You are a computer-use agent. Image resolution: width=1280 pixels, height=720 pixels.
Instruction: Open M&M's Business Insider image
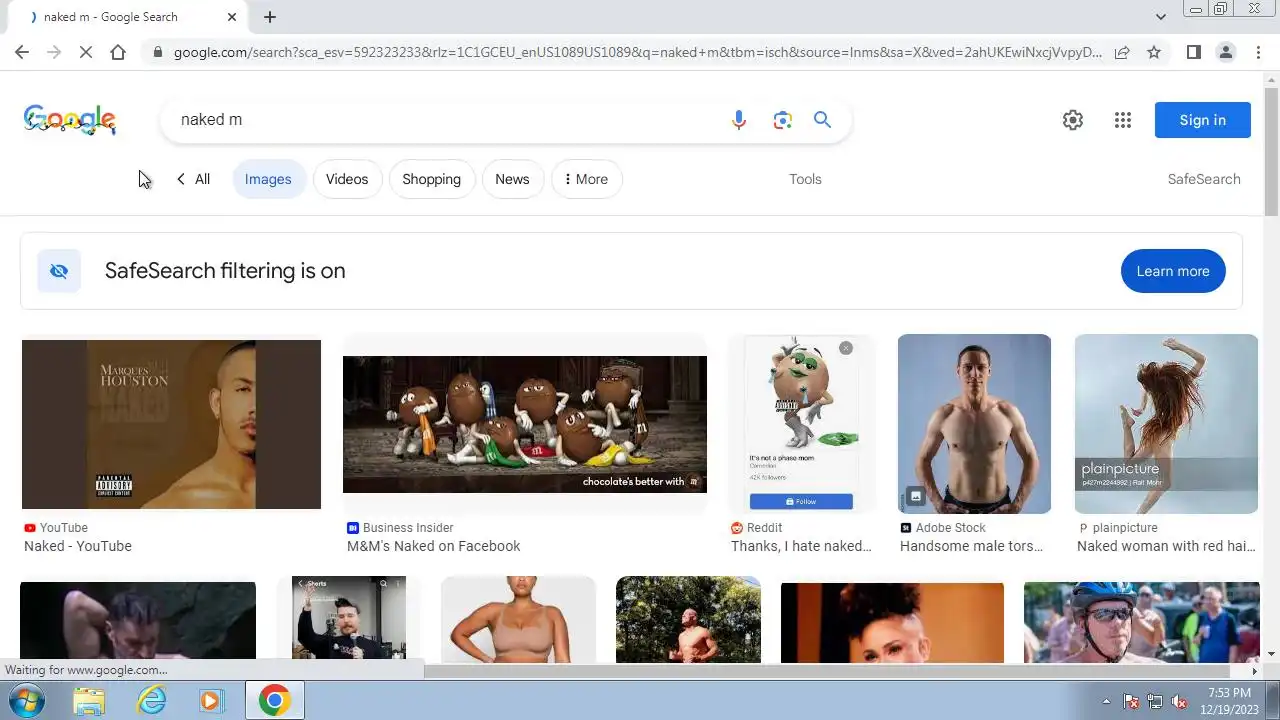tap(525, 424)
